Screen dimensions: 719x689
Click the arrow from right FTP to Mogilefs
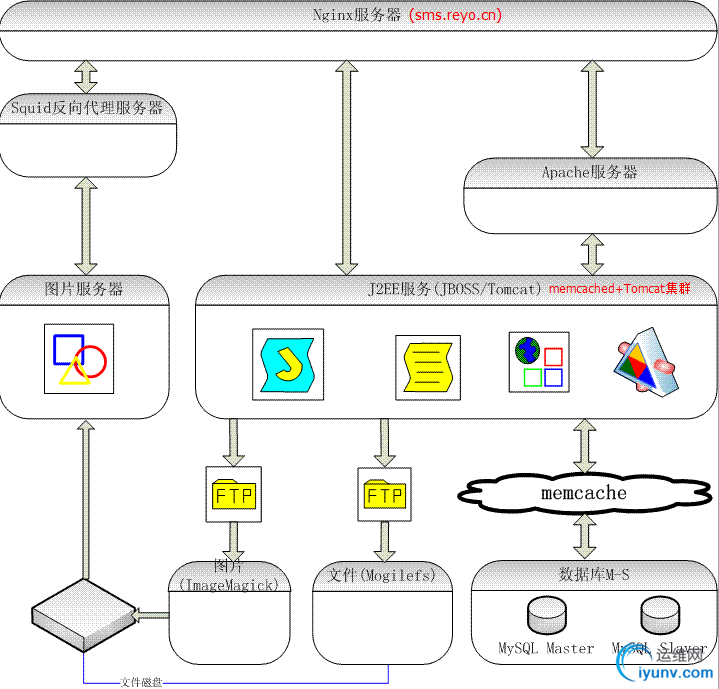(x=385, y=542)
